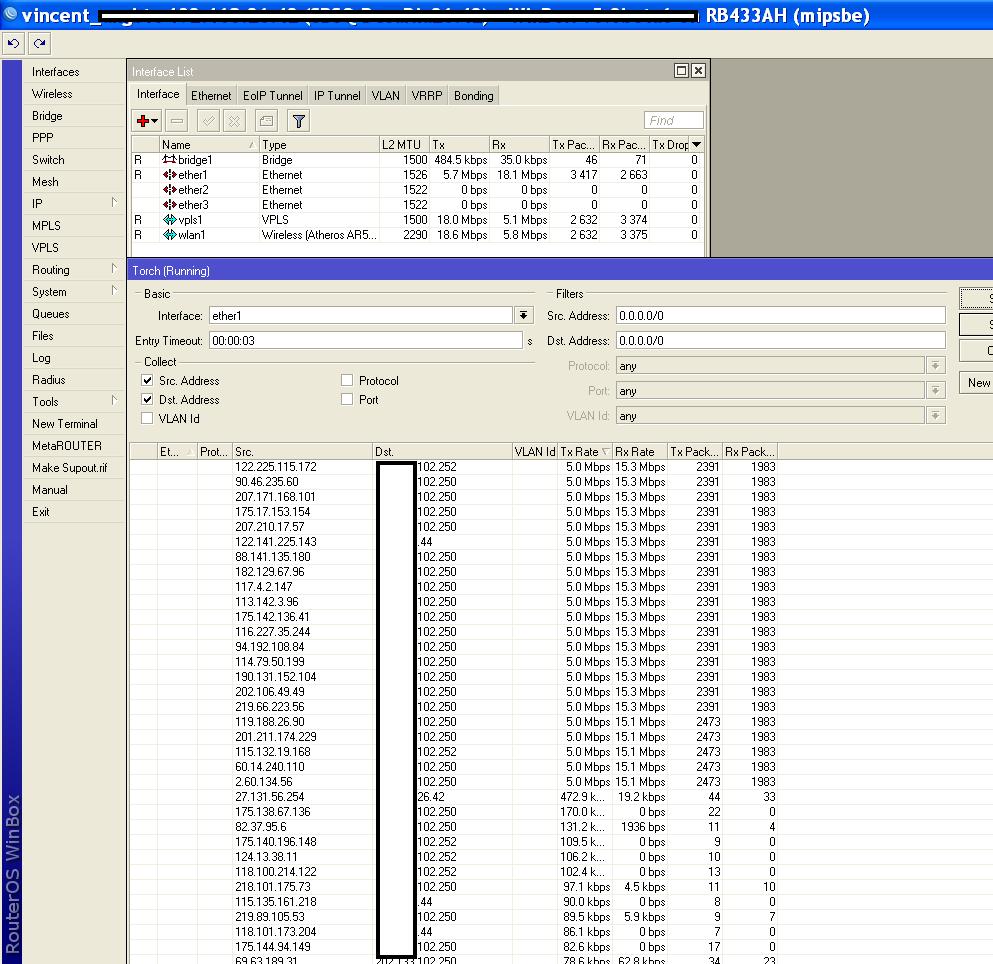Click the Redo arrow icon
This screenshot has height=964, width=993.
39,44
